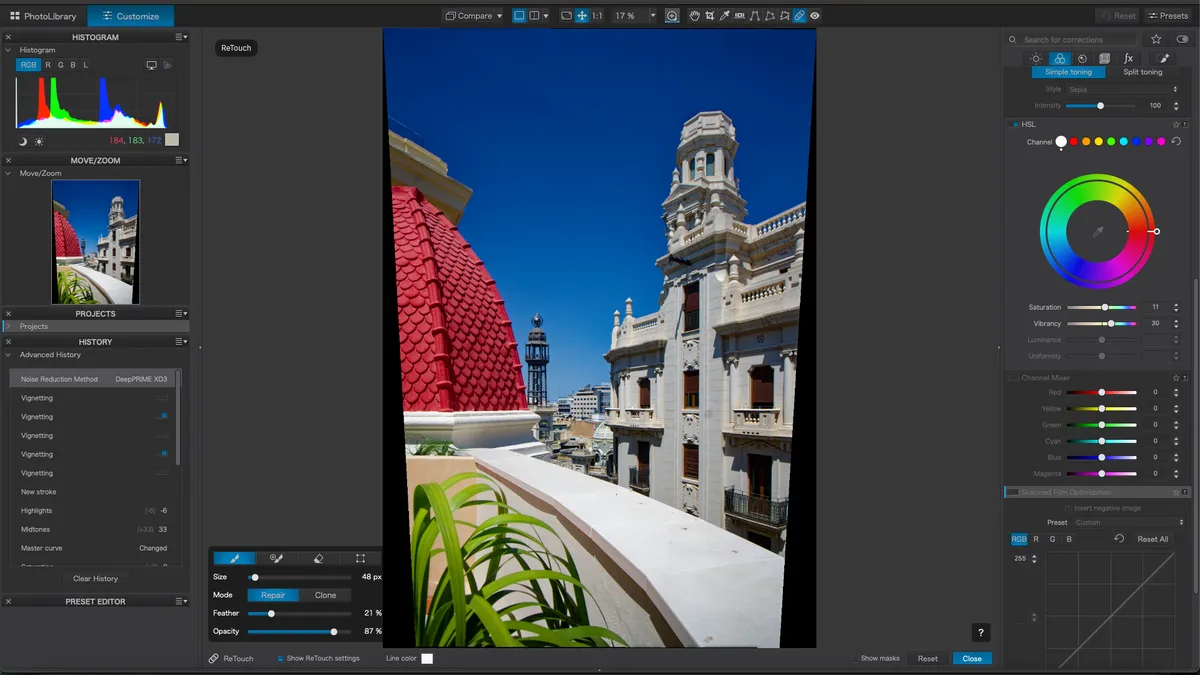Choose the Split toning tab
This screenshot has width=1200, height=675.
pyautogui.click(x=1143, y=72)
